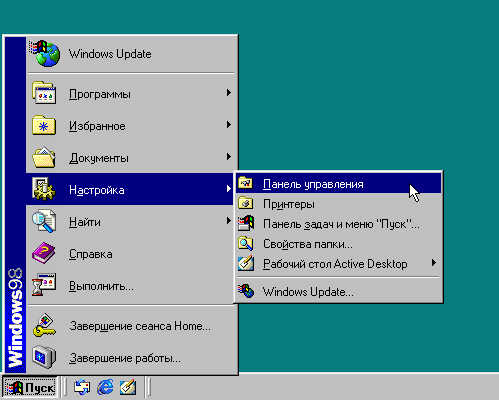Viewport: 499px width, 400px height.
Task: Click the Выполнить icon
Action: click(x=44, y=285)
